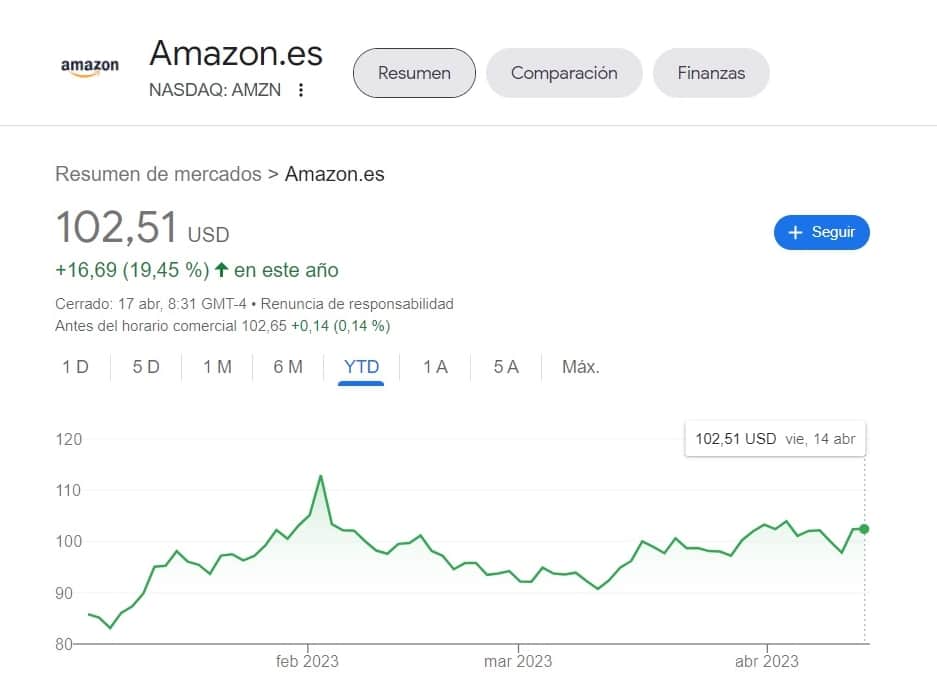Open Renuncia de responsabilidad link
Image resolution: width=937 pixels, height=693 pixels.
[x=358, y=304]
